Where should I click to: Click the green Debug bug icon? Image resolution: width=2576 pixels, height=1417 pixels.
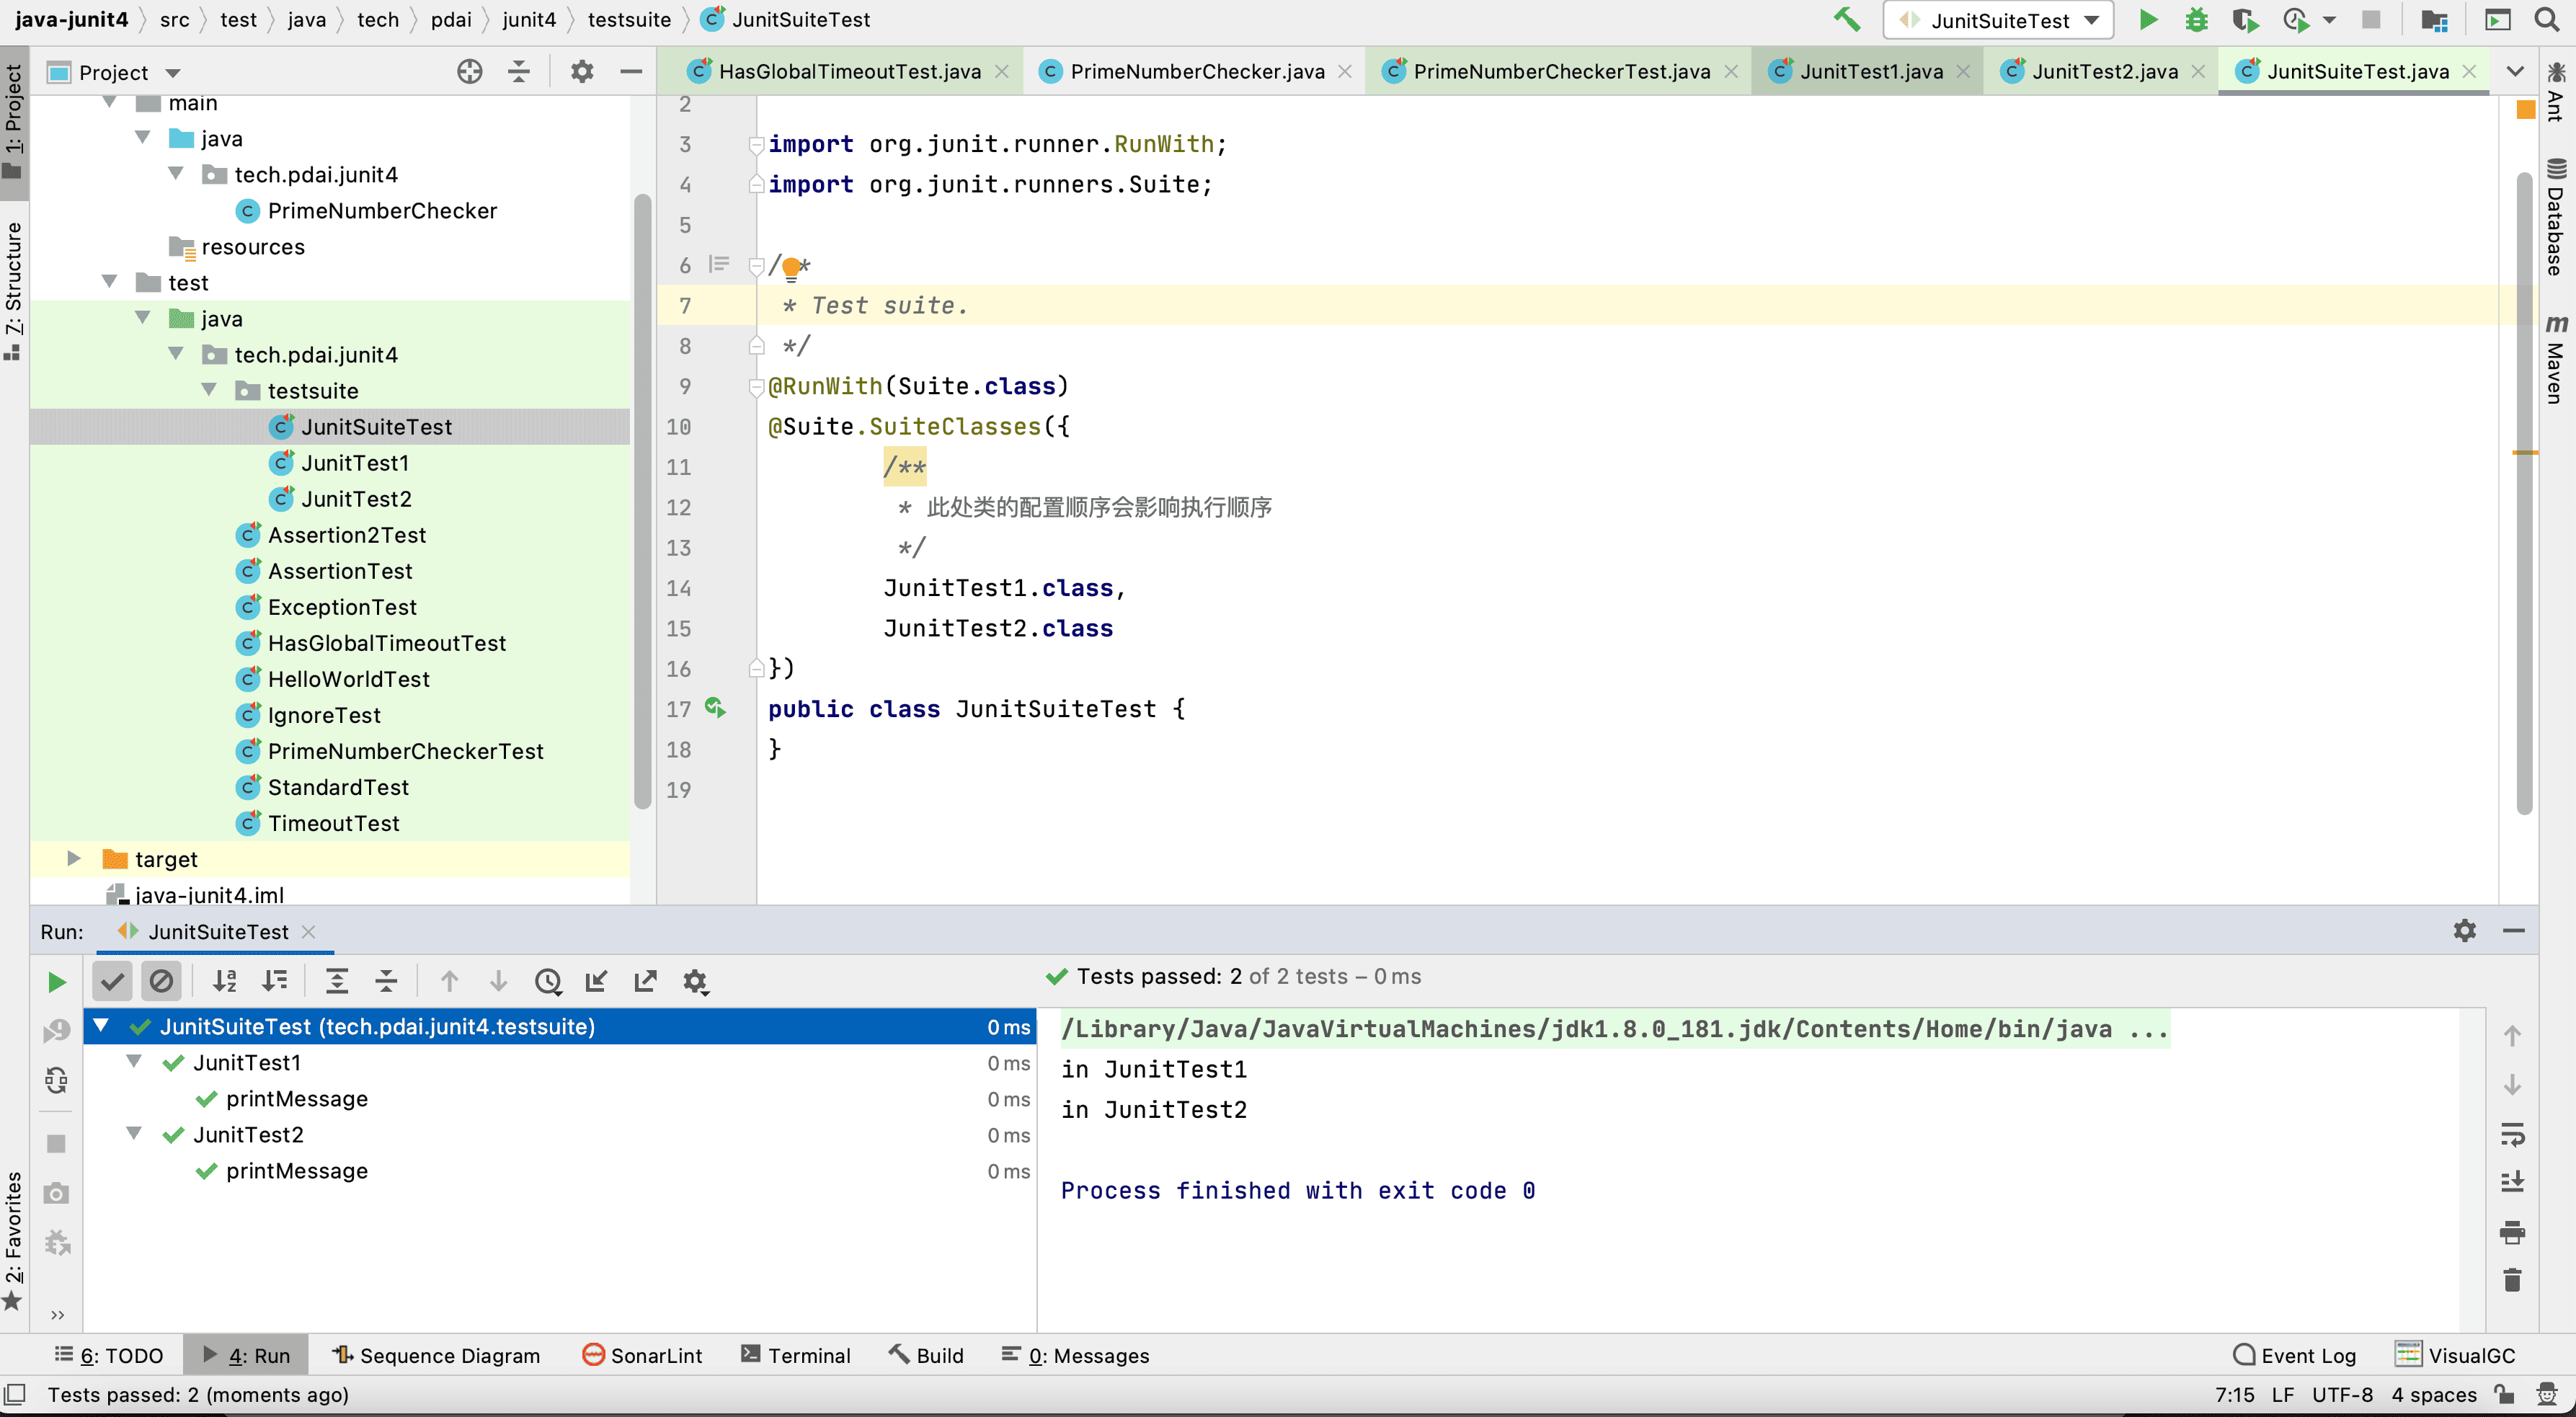click(x=2196, y=20)
